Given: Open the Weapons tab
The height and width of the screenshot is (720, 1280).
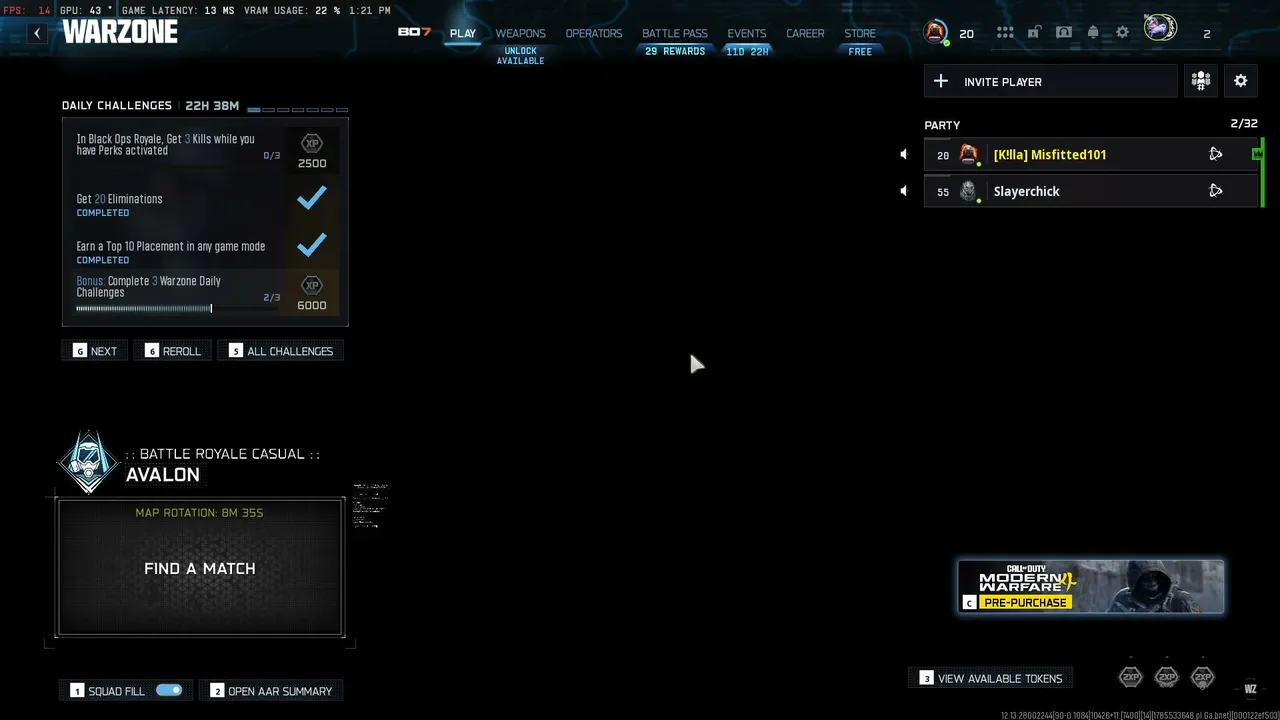Looking at the screenshot, I should pyautogui.click(x=521, y=33).
